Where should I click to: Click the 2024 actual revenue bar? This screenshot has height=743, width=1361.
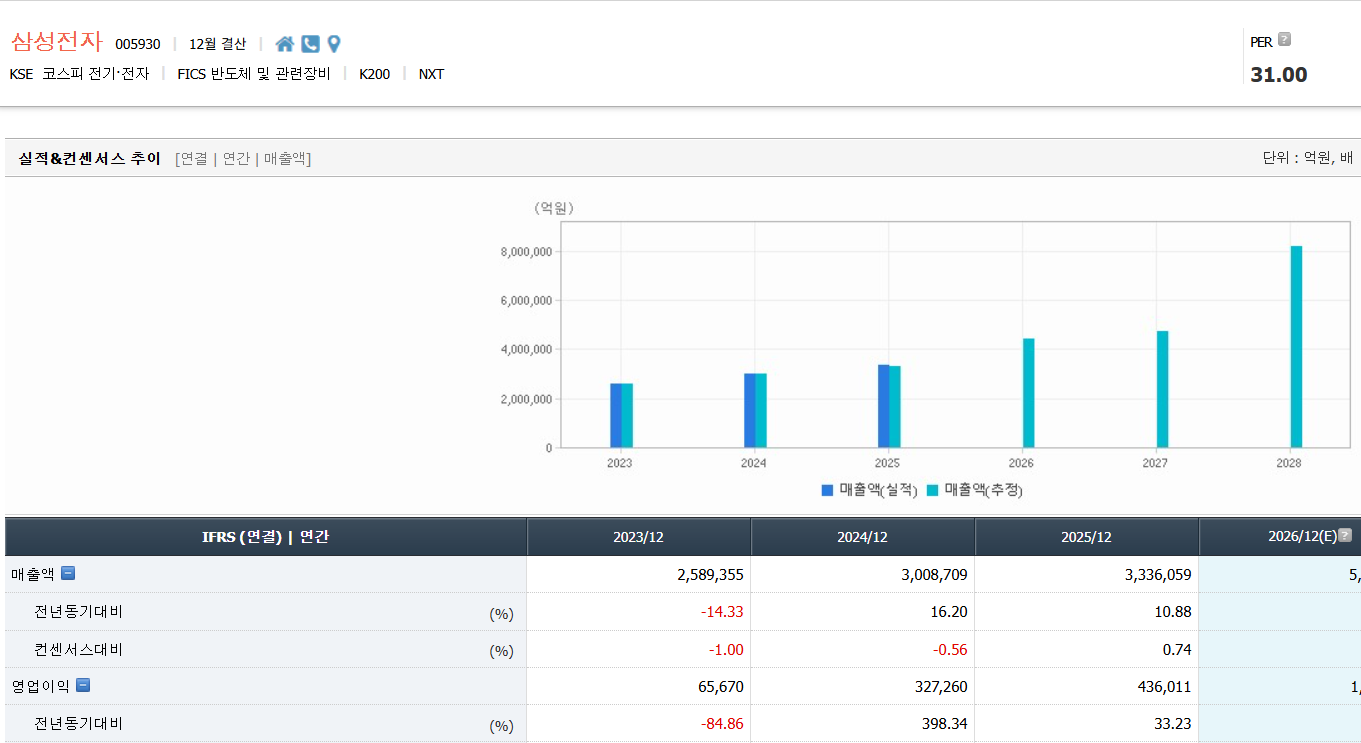point(750,410)
